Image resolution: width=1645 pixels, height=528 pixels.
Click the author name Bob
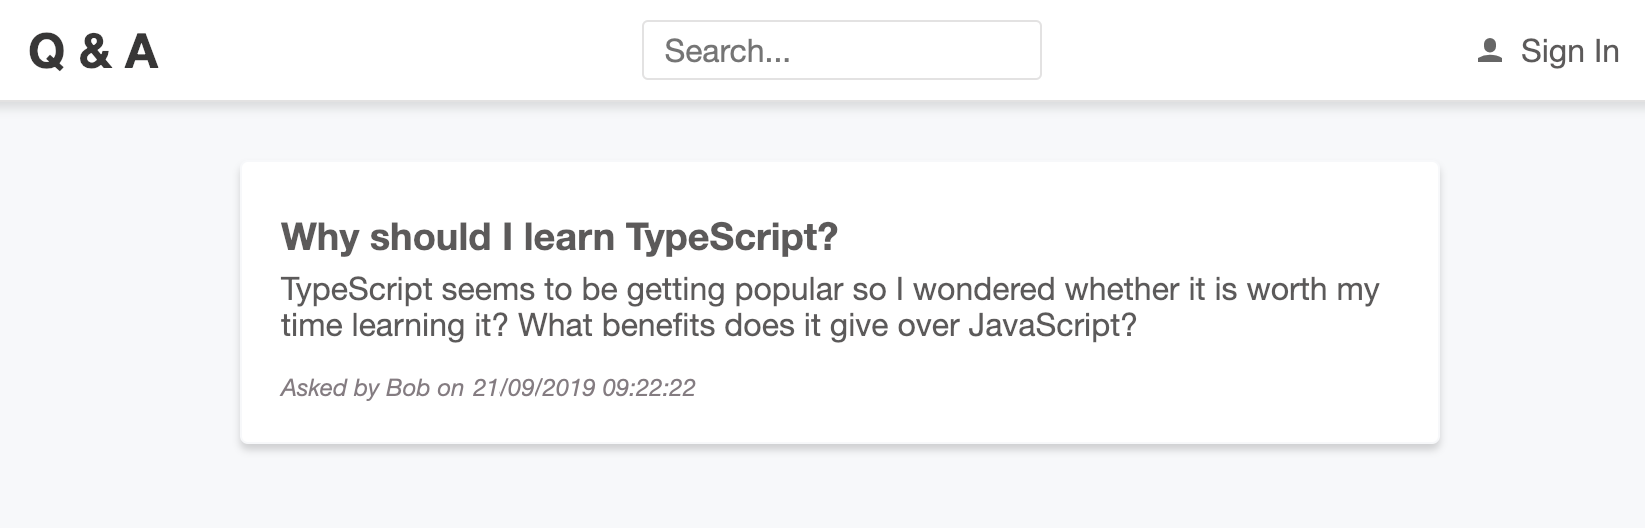[x=408, y=388]
